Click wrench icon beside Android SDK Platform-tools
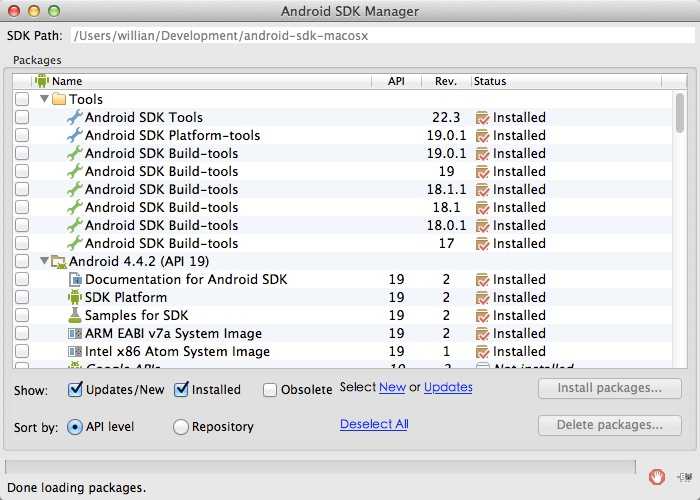The height and width of the screenshot is (500, 700). tap(75, 135)
